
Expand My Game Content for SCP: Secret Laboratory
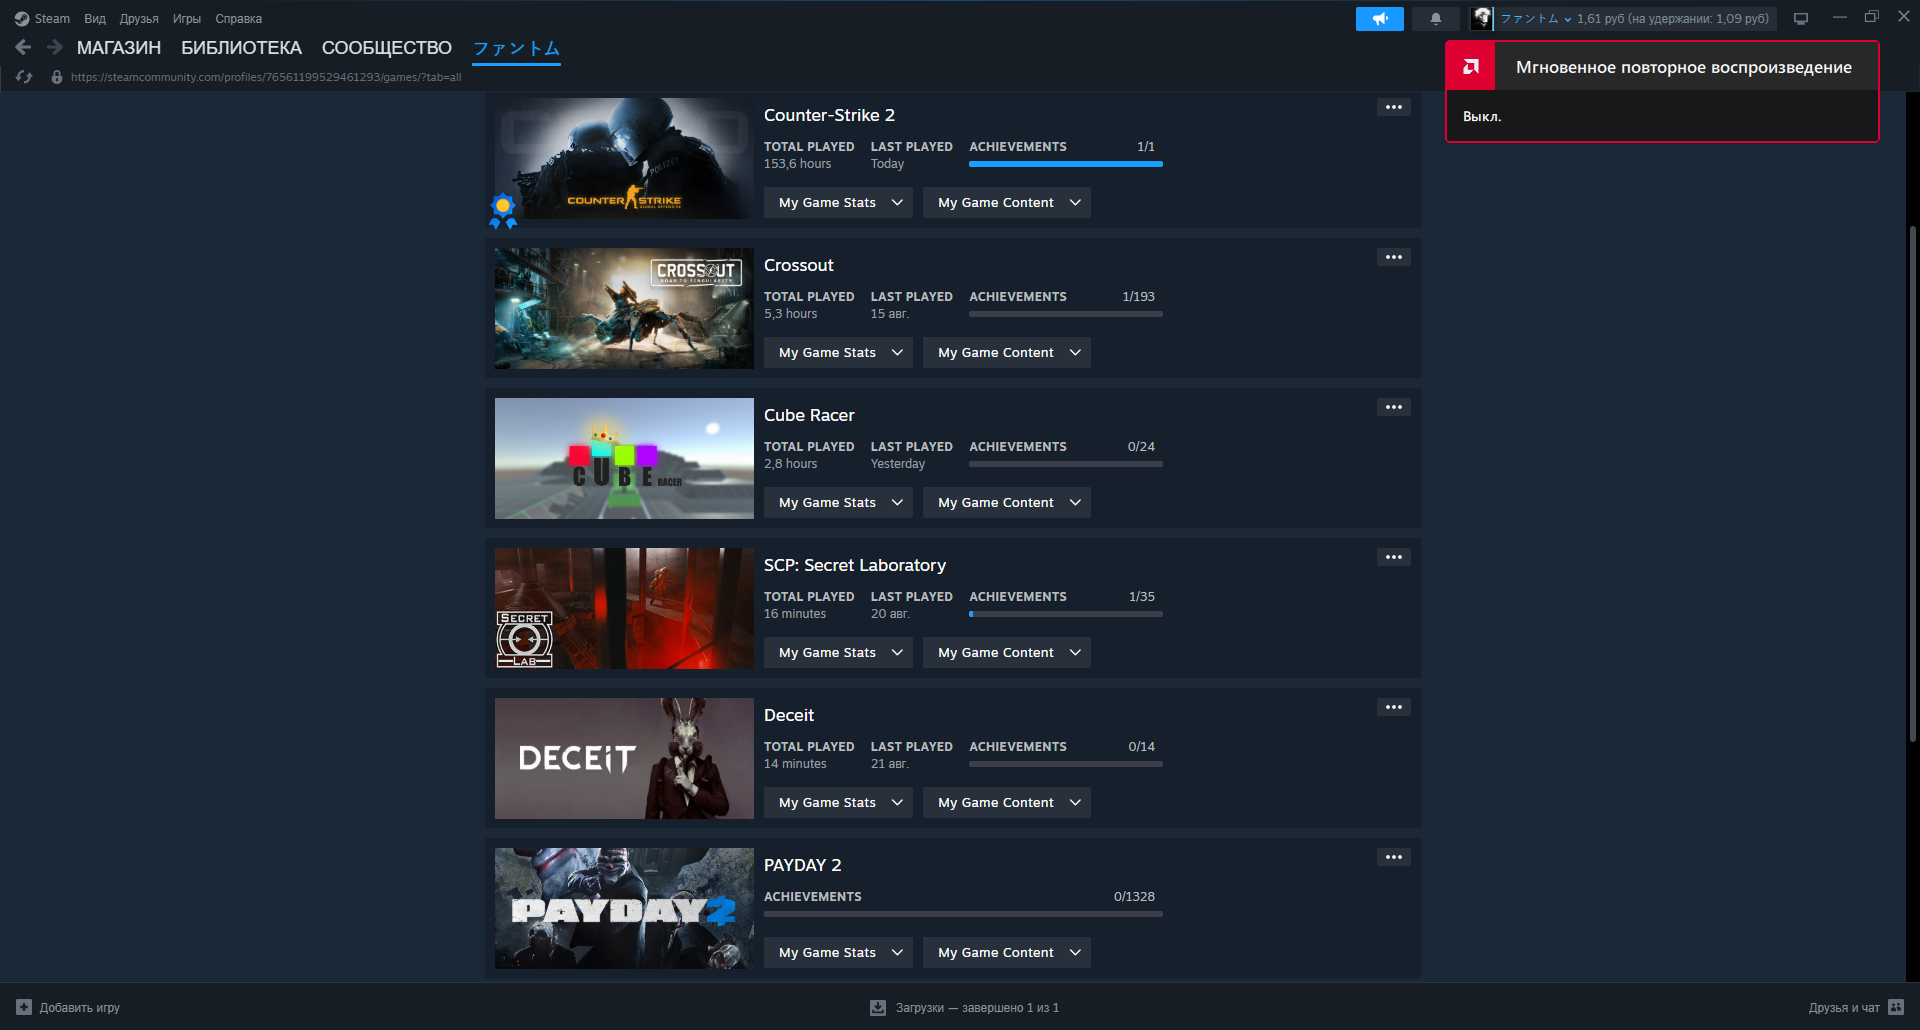1007,652
